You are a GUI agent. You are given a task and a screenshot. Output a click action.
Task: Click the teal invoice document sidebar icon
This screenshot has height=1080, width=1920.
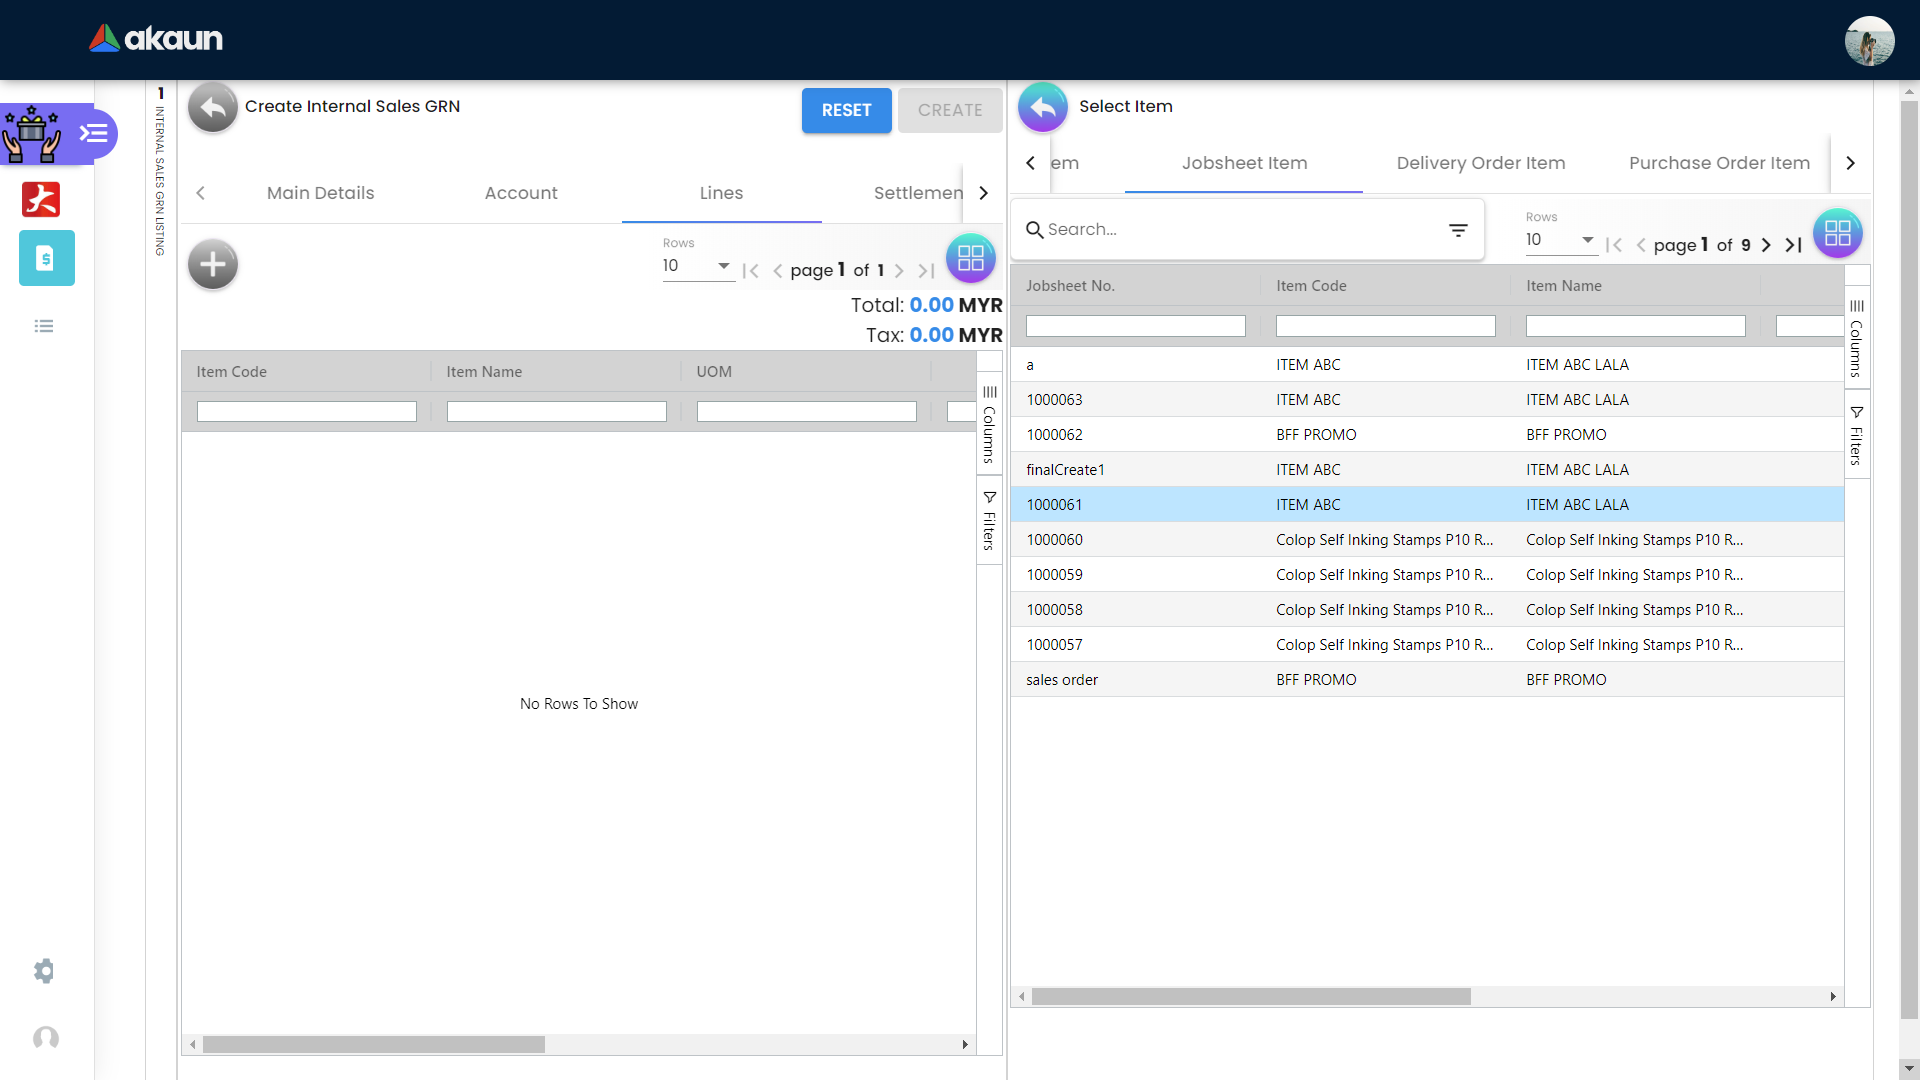tap(46, 258)
